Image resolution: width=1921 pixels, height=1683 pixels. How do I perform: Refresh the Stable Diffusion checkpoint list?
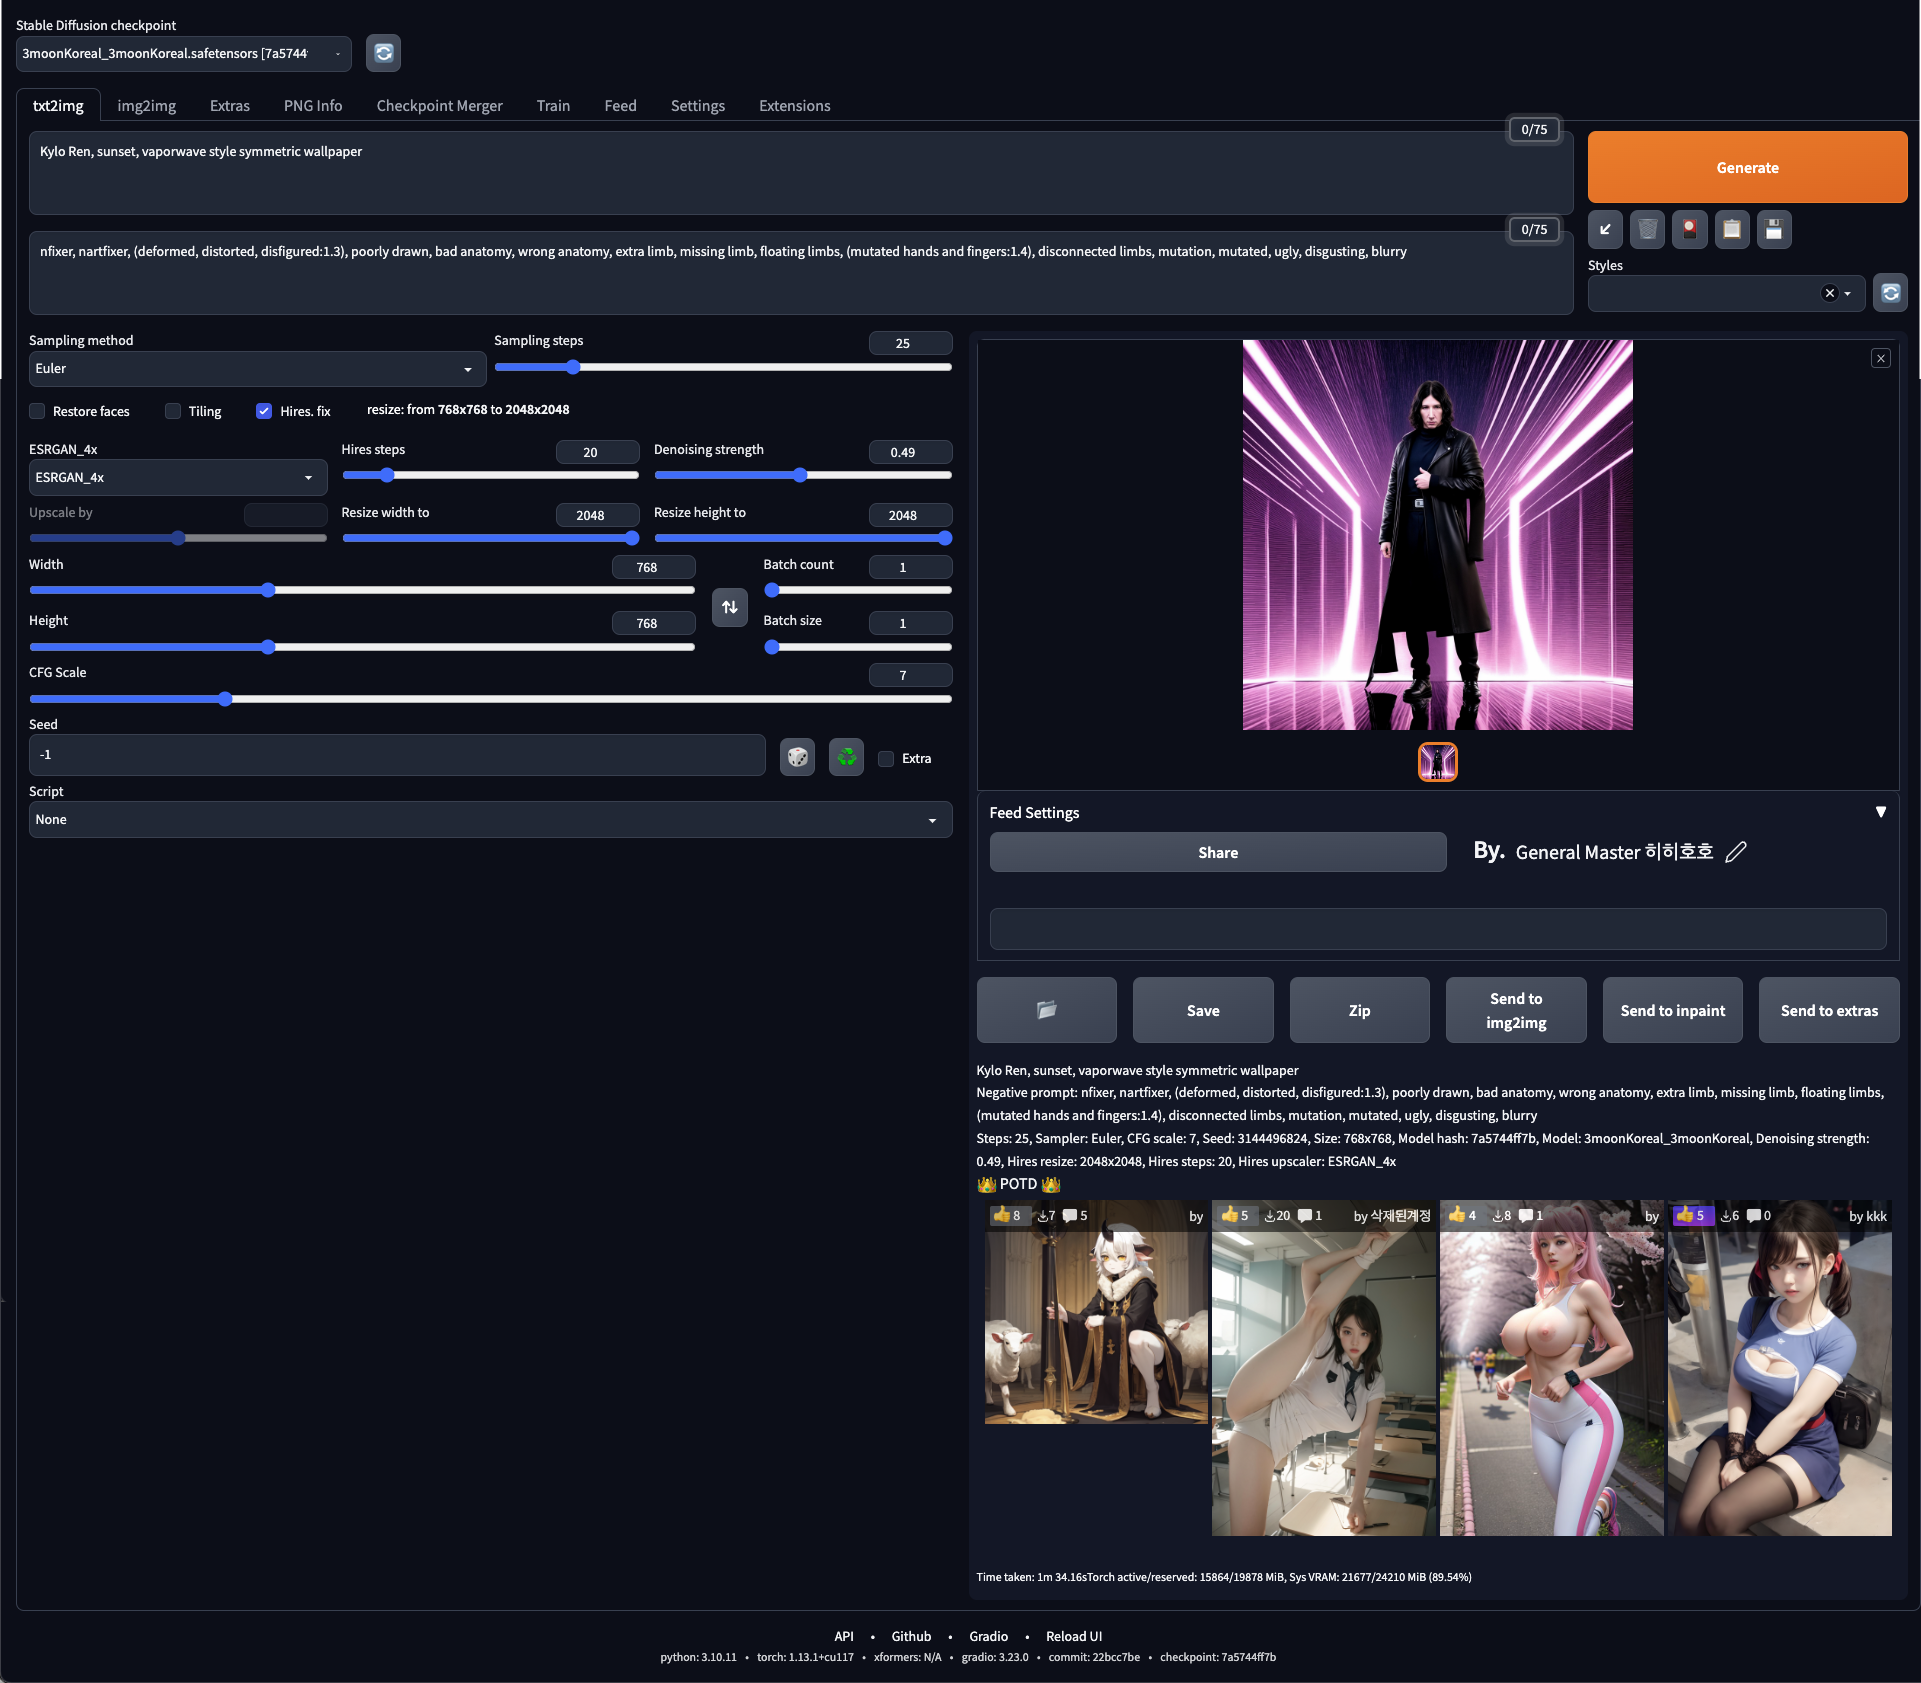tap(383, 53)
